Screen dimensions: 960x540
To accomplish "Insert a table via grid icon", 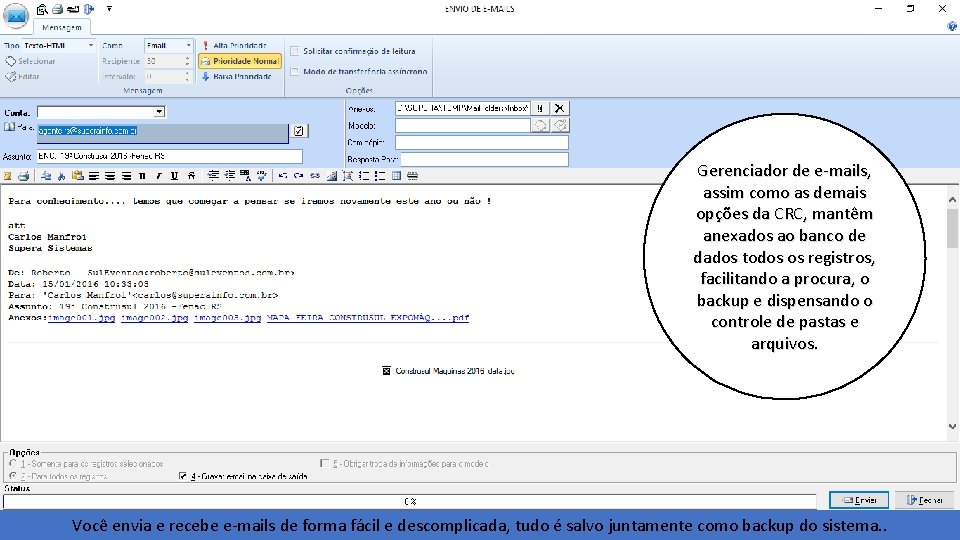I will click(x=396, y=176).
